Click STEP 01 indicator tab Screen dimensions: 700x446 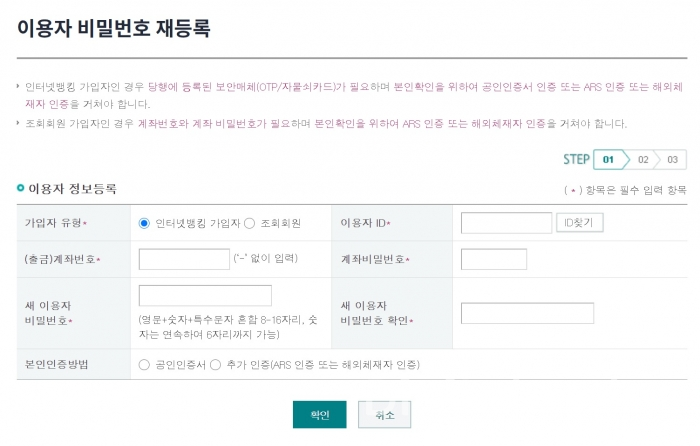coord(608,159)
